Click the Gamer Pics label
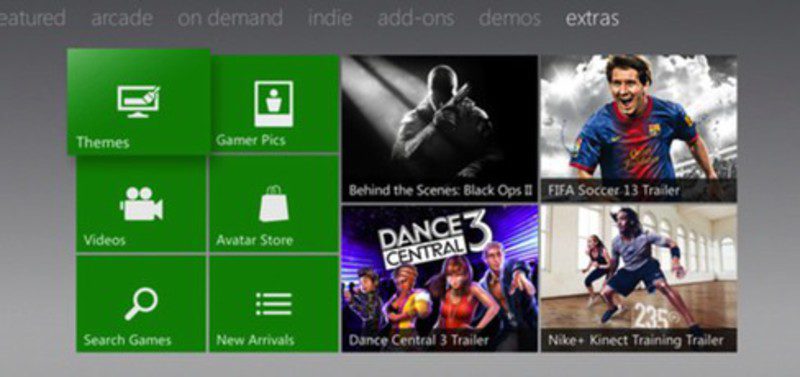Screen dimensions: 800x377 [251, 140]
